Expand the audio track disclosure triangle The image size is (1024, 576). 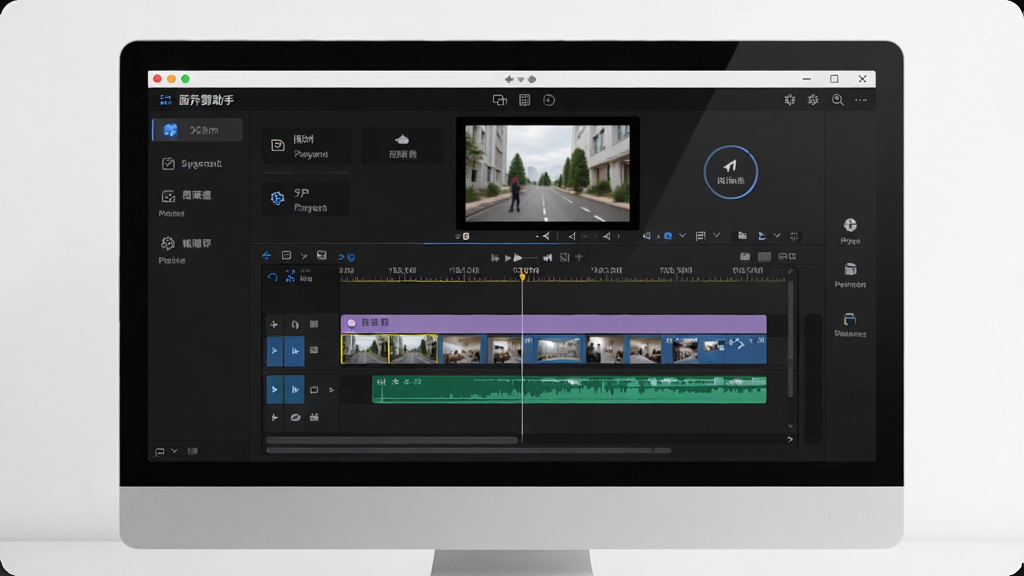click(331, 390)
